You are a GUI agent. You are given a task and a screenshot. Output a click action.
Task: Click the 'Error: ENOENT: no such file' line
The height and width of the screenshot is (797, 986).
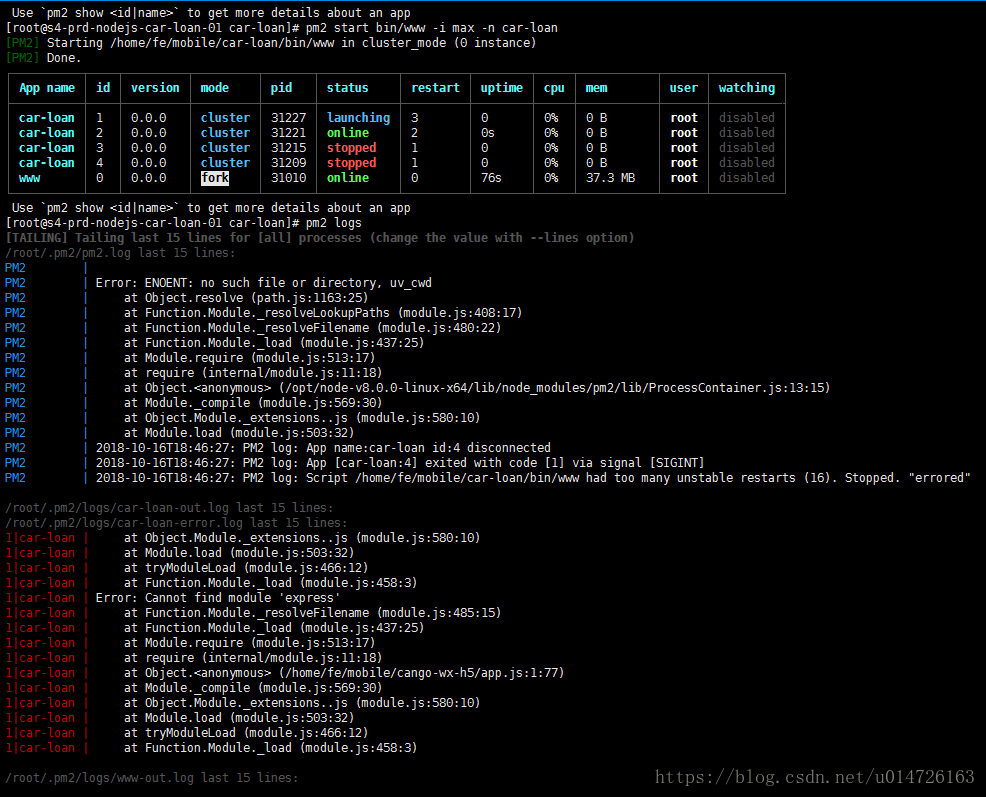click(x=263, y=283)
